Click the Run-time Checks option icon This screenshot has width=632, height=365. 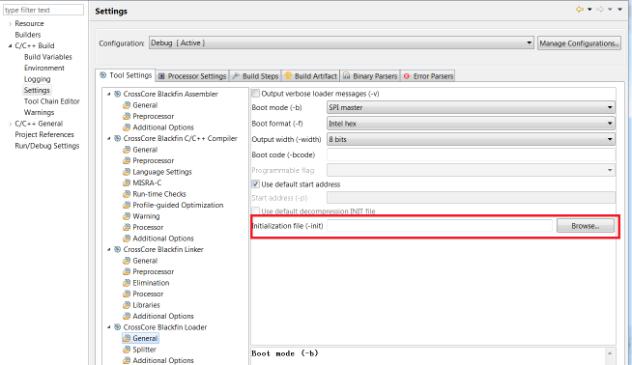[127, 194]
